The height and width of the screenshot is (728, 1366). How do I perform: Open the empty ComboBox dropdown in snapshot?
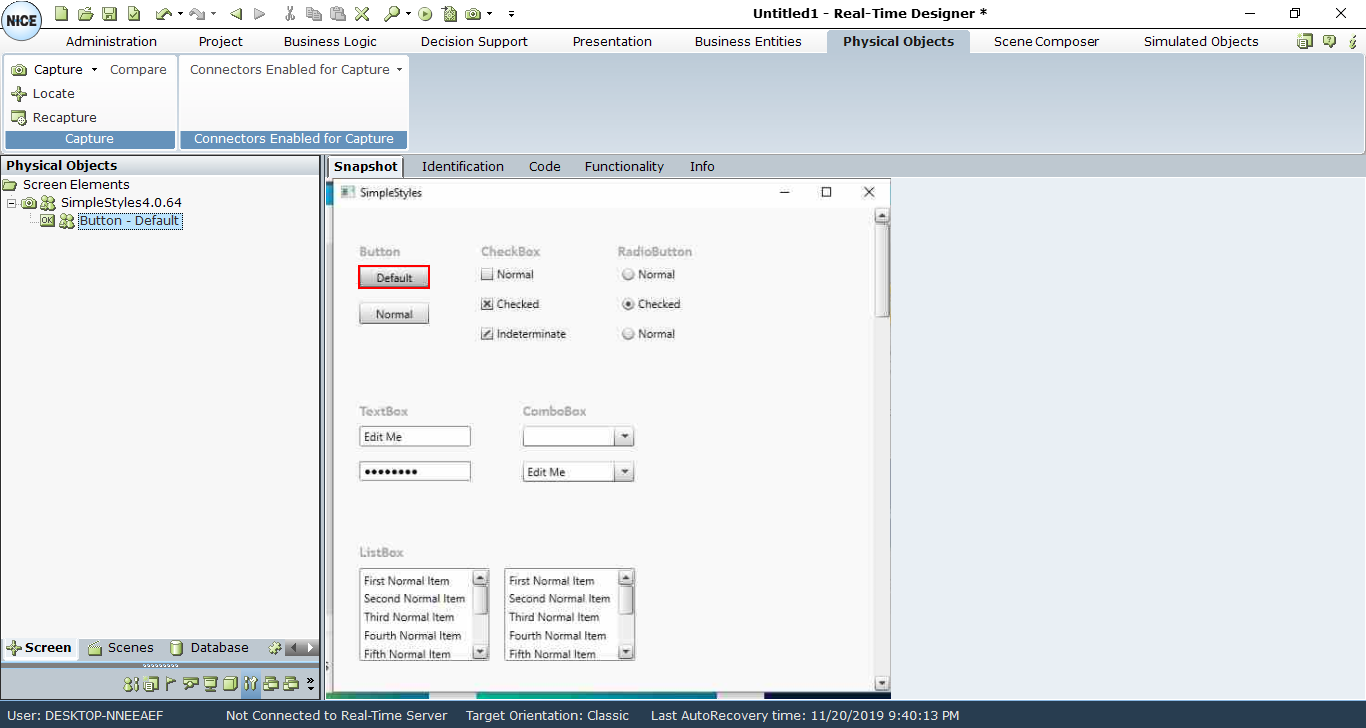[624, 437]
